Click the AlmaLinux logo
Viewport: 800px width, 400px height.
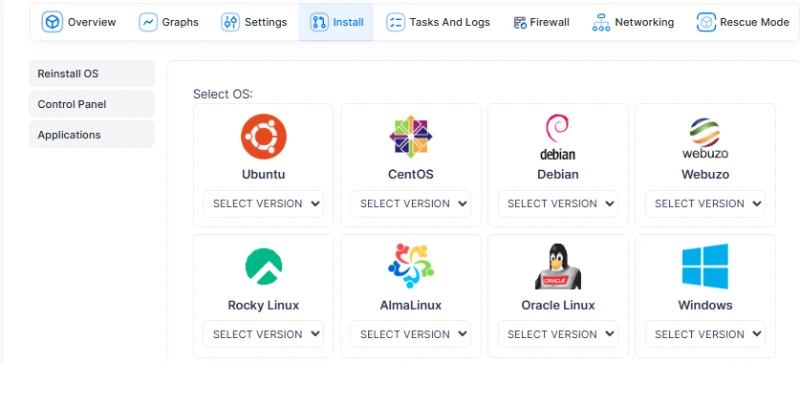tap(411, 266)
